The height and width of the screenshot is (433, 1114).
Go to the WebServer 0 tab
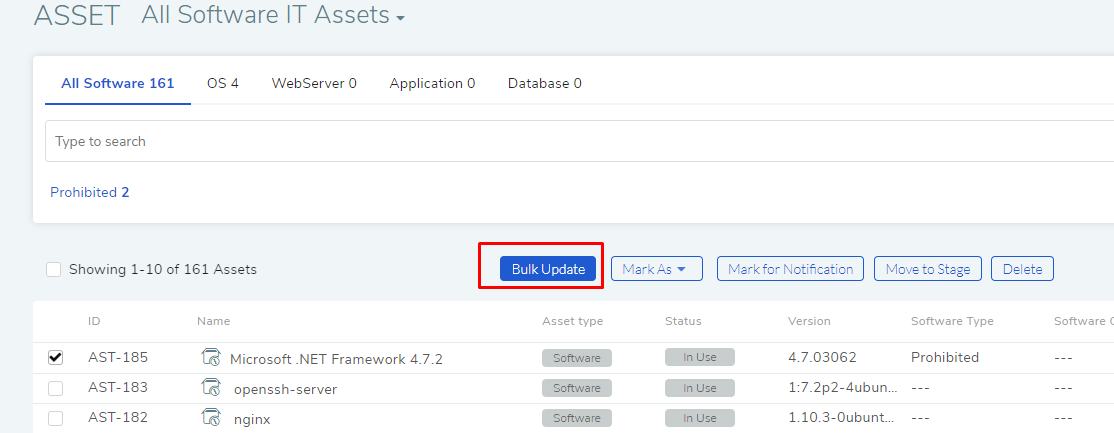point(314,83)
